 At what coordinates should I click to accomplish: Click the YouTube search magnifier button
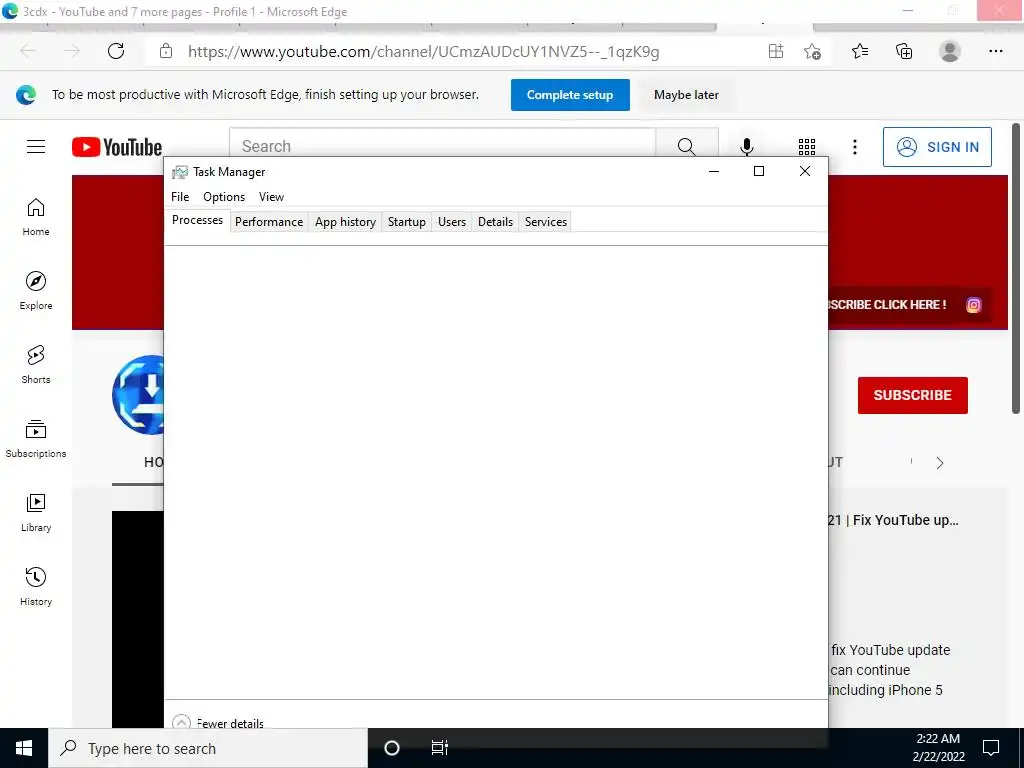pyautogui.click(x=686, y=146)
